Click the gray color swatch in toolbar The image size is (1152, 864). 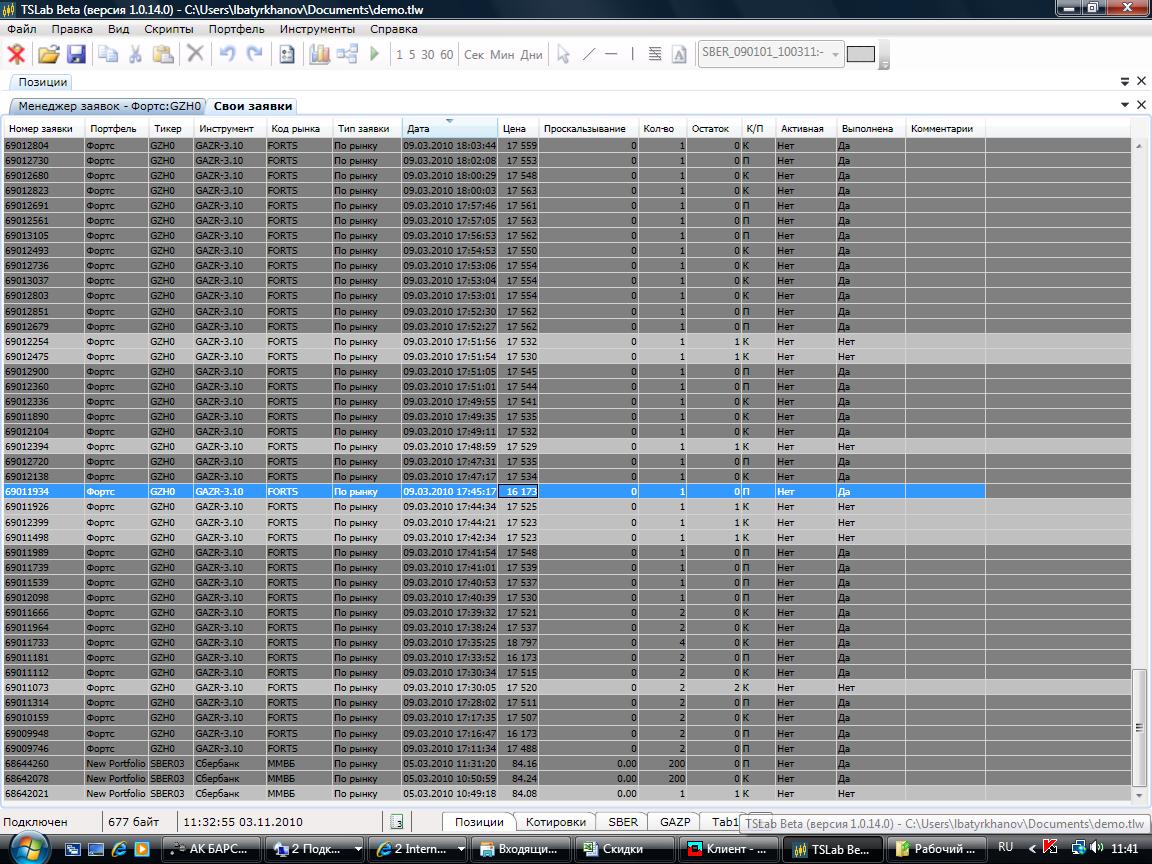pyautogui.click(x=860, y=54)
